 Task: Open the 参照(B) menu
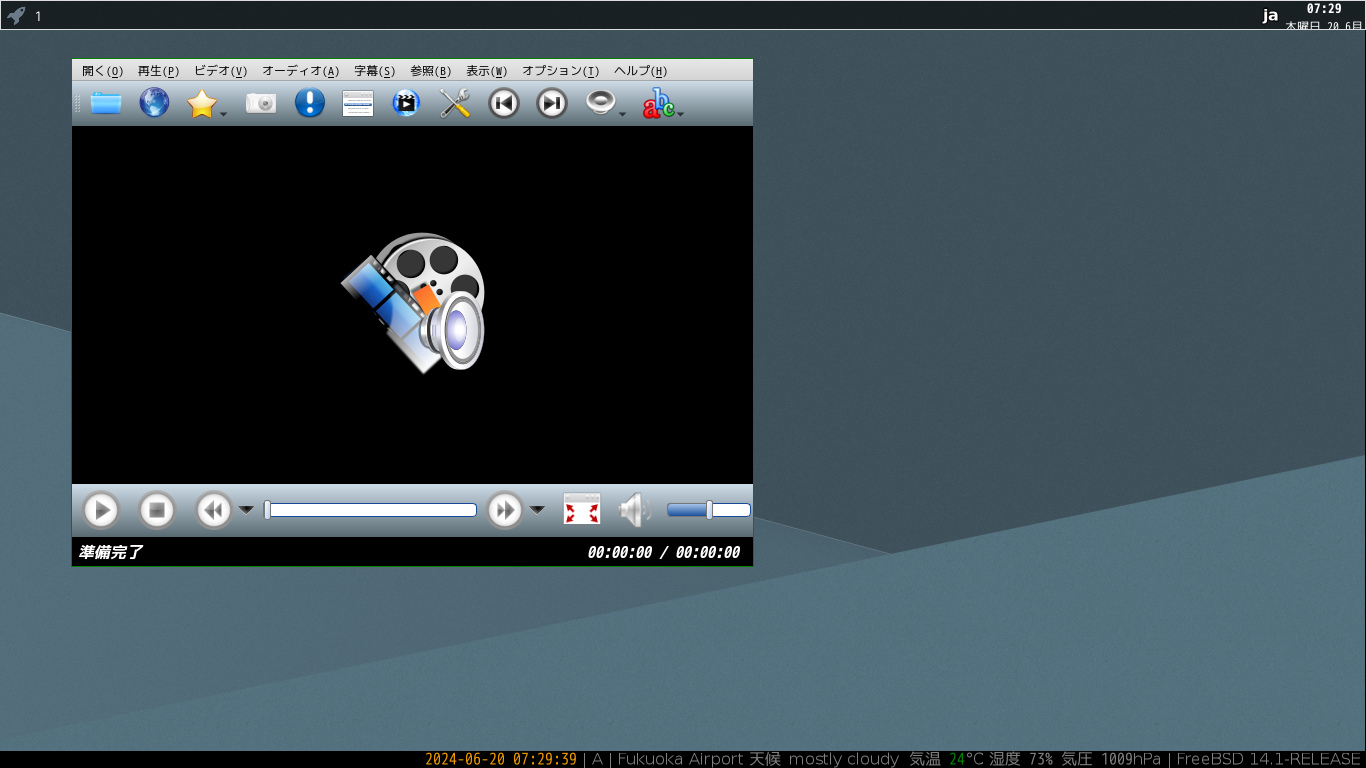[x=430, y=71]
